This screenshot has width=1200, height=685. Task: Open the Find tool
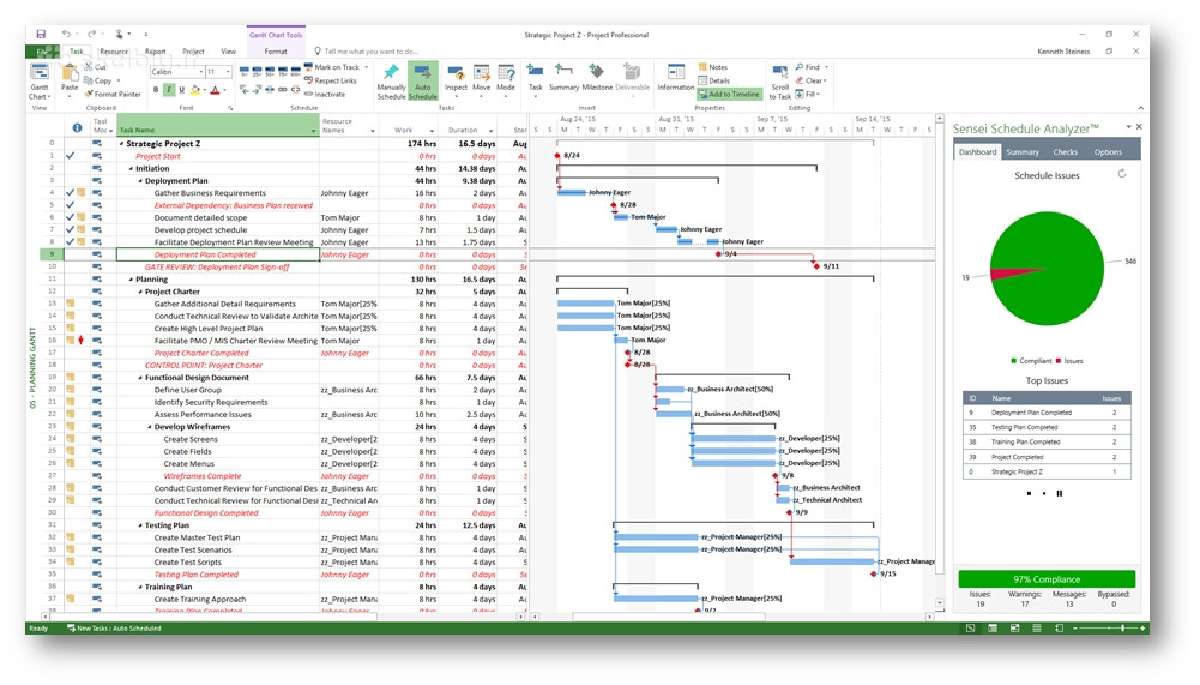click(810, 68)
